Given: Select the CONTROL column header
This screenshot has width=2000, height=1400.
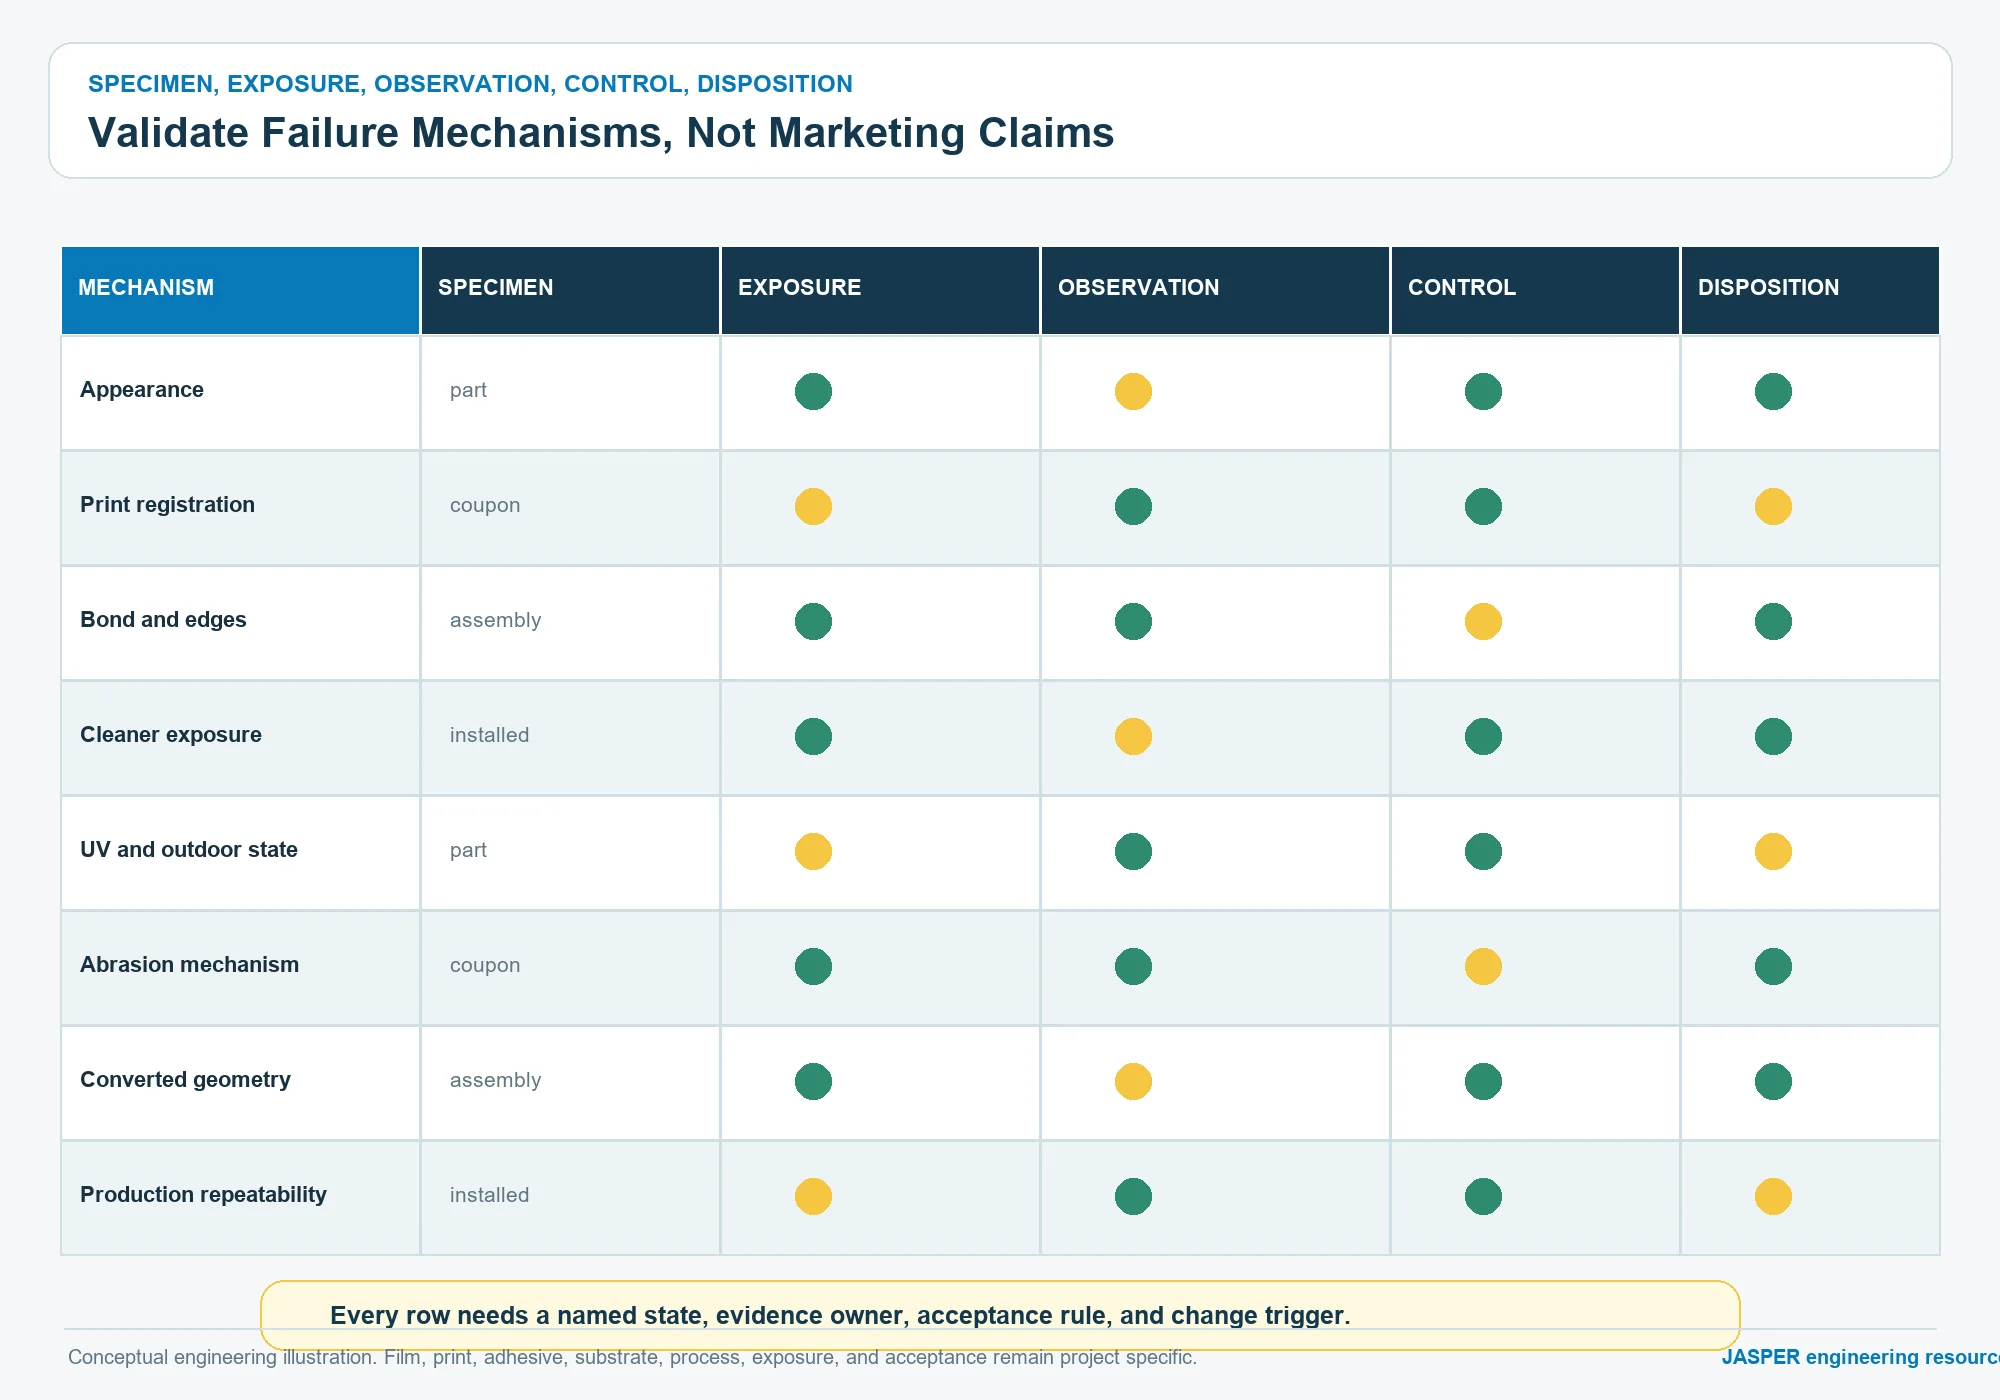Looking at the screenshot, I should point(1535,290).
